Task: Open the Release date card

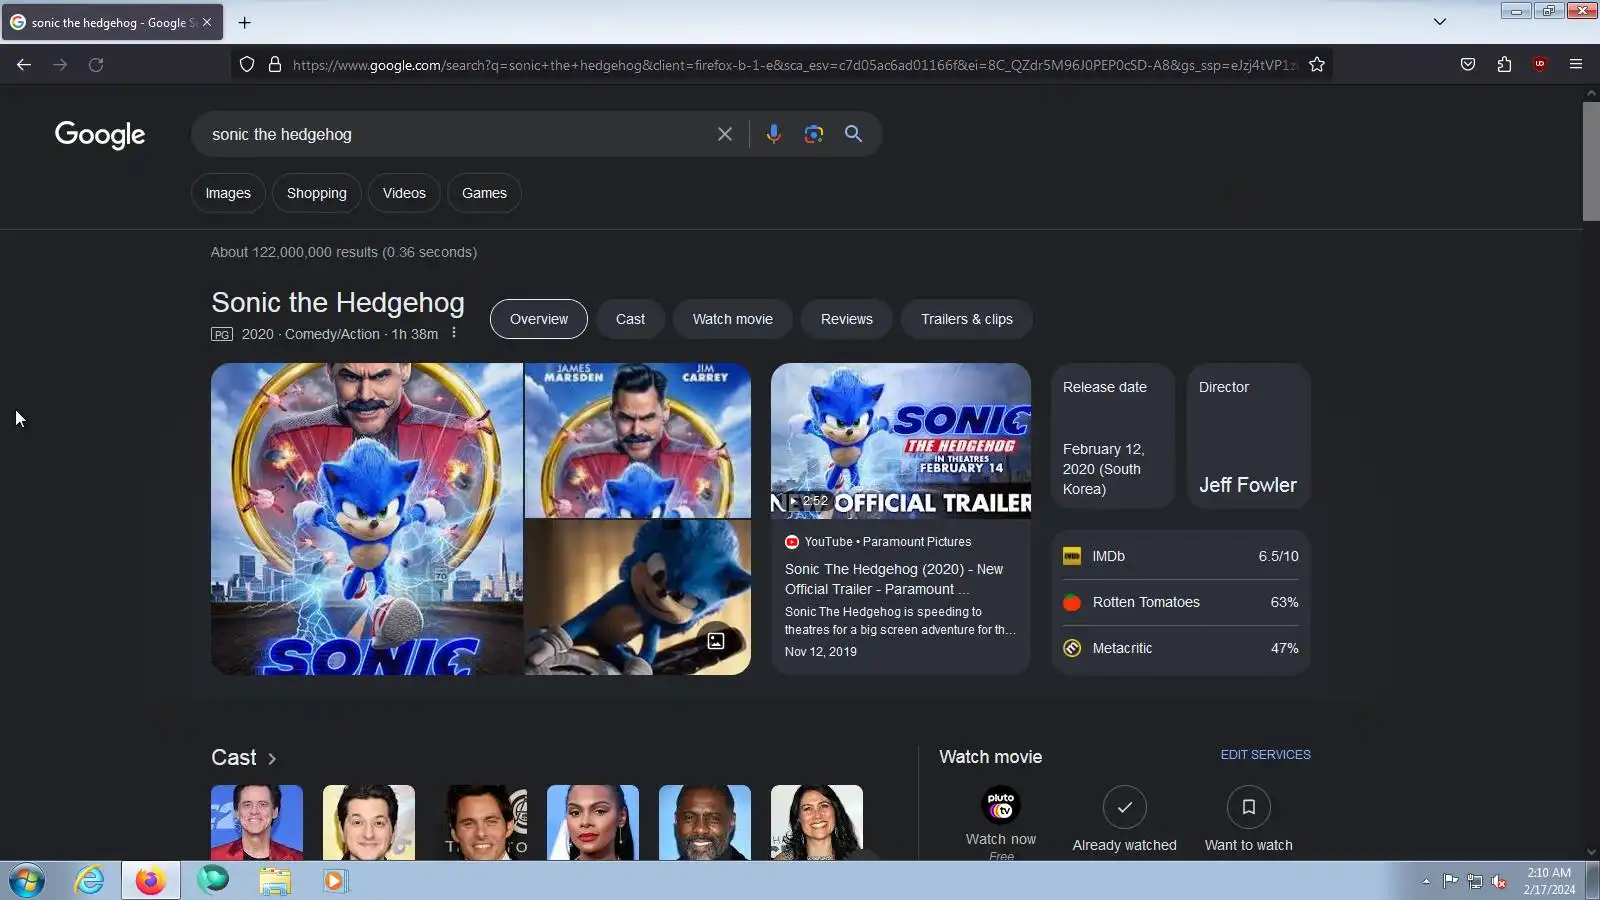Action: click(1112, 436)
